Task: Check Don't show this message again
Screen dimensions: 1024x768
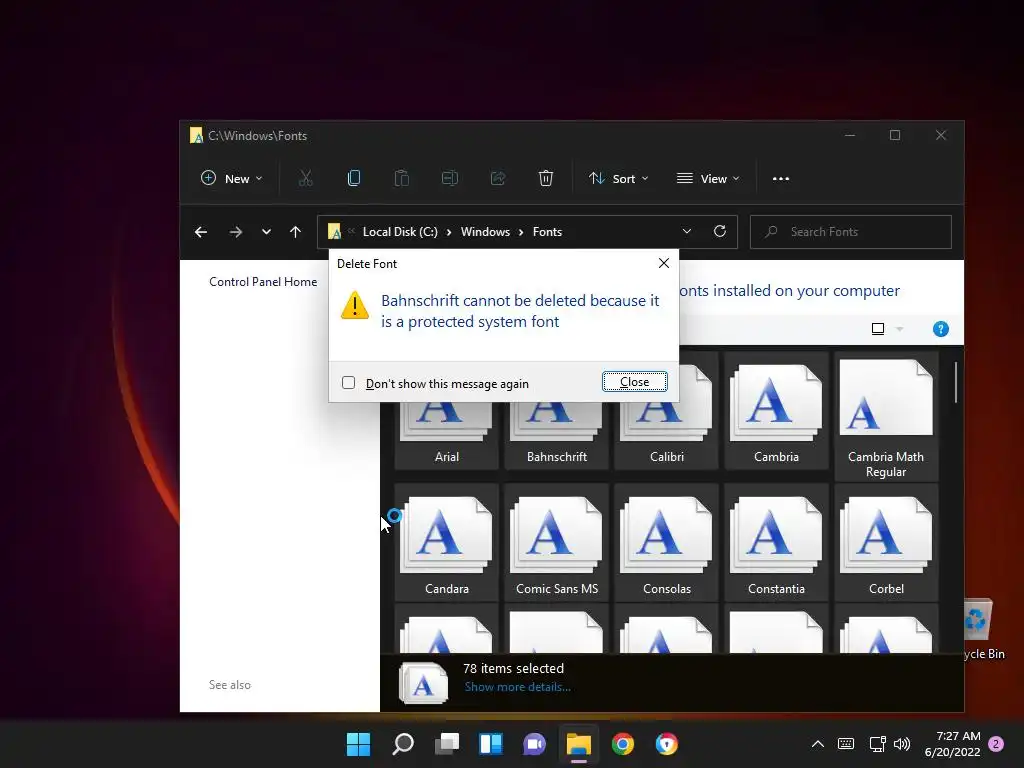Action: [x=349, y=383]
